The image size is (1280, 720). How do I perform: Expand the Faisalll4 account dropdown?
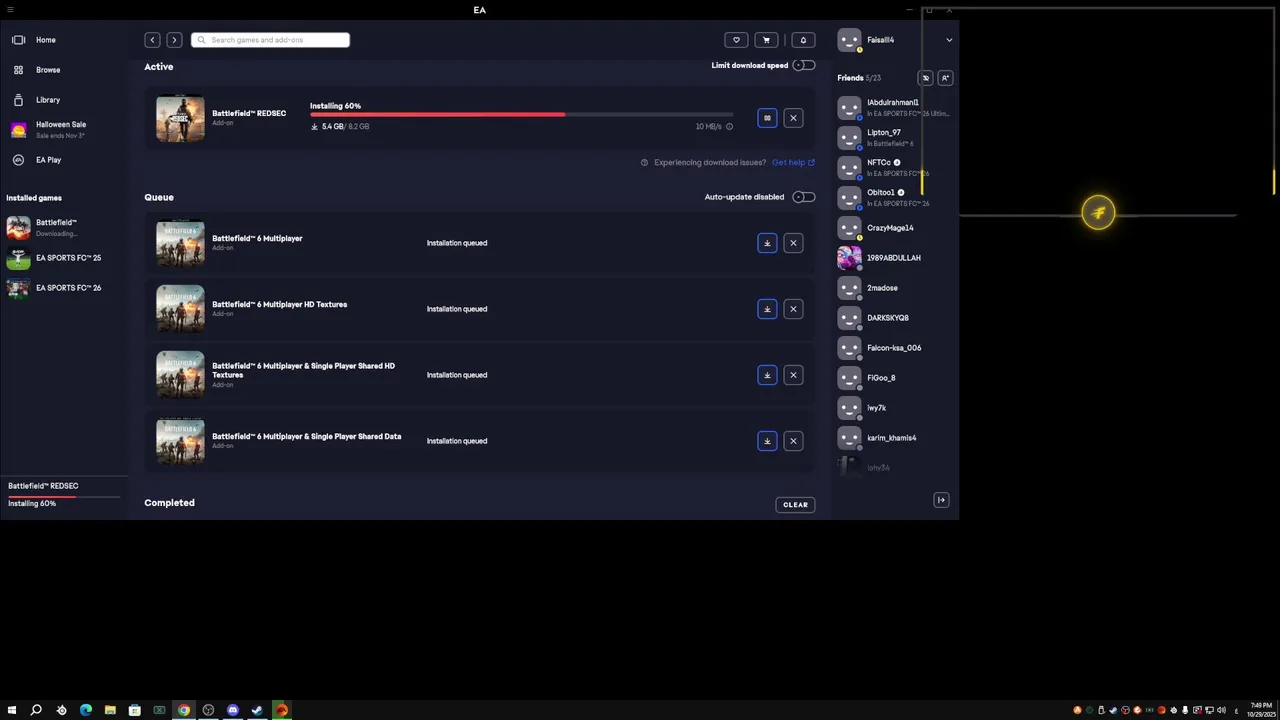click(949, 40)
